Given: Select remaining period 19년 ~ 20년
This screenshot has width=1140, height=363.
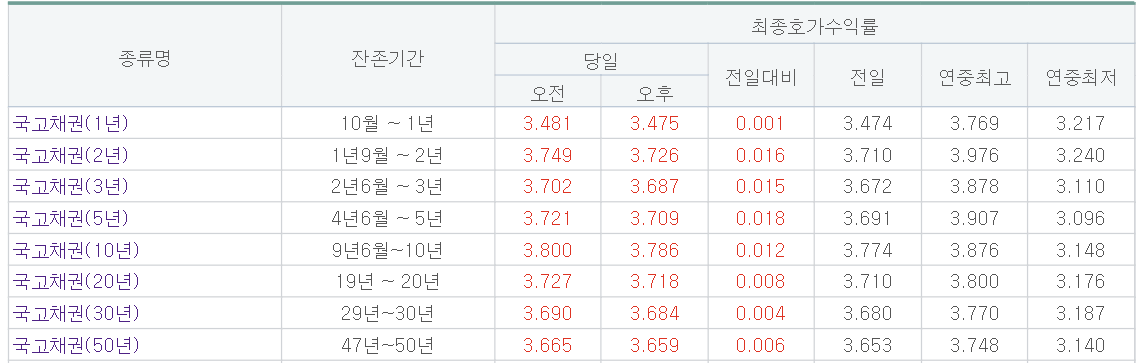Looking at the screenshot, I should (388, 282).
